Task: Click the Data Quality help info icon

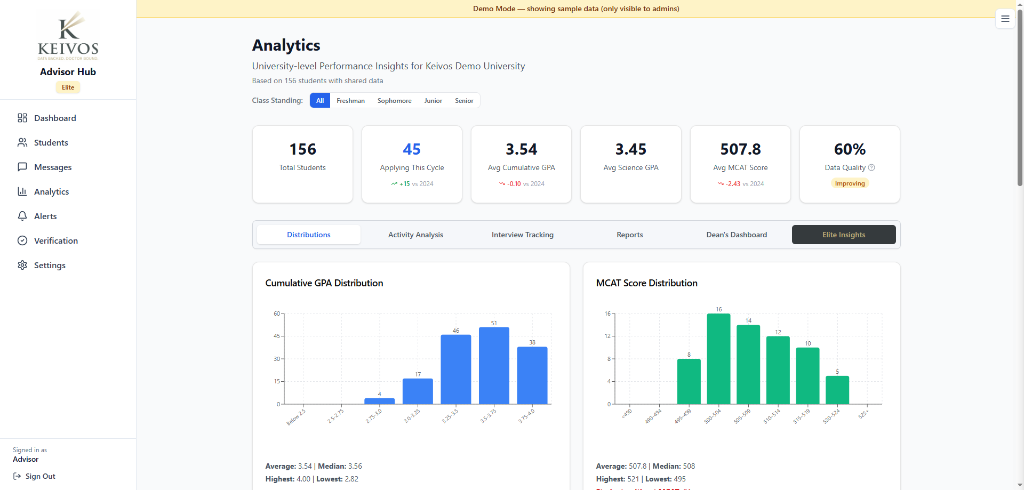Action: click(x=872, y=168)
